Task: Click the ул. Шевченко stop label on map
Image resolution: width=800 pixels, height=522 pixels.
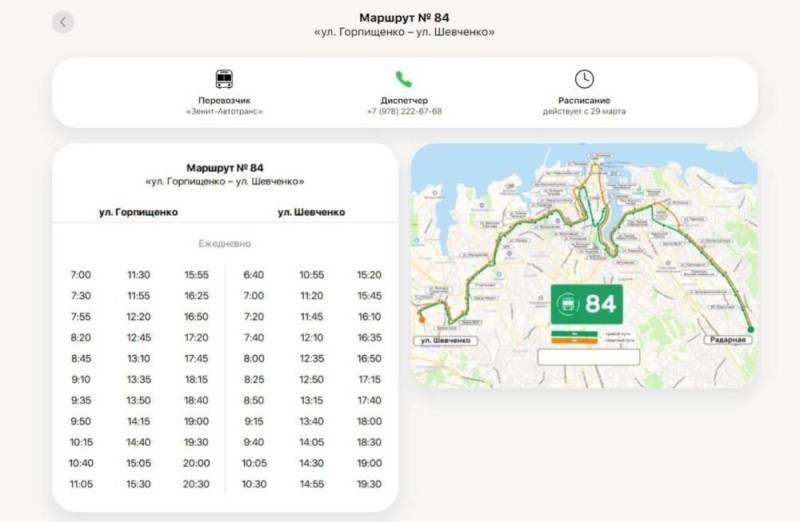Action: pyautogui.click(x=444, y=340)
